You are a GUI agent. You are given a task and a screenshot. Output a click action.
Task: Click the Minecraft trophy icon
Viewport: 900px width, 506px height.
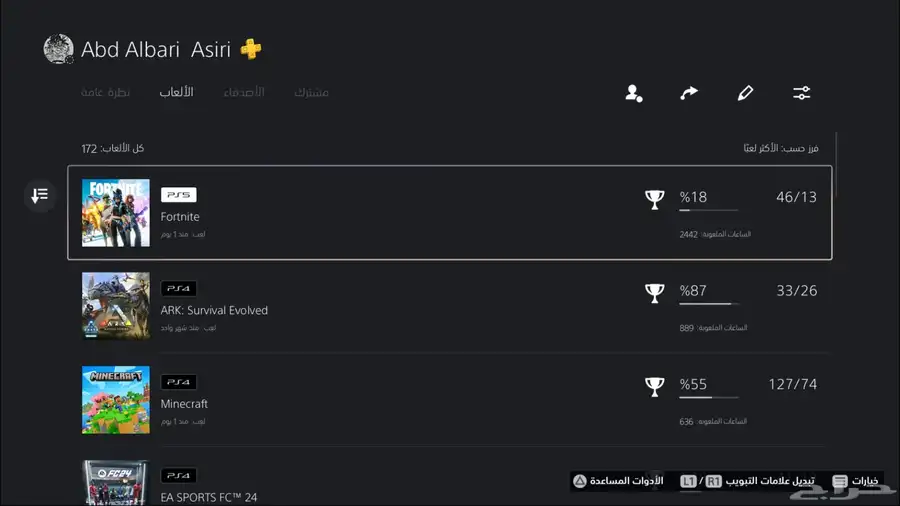654,387
